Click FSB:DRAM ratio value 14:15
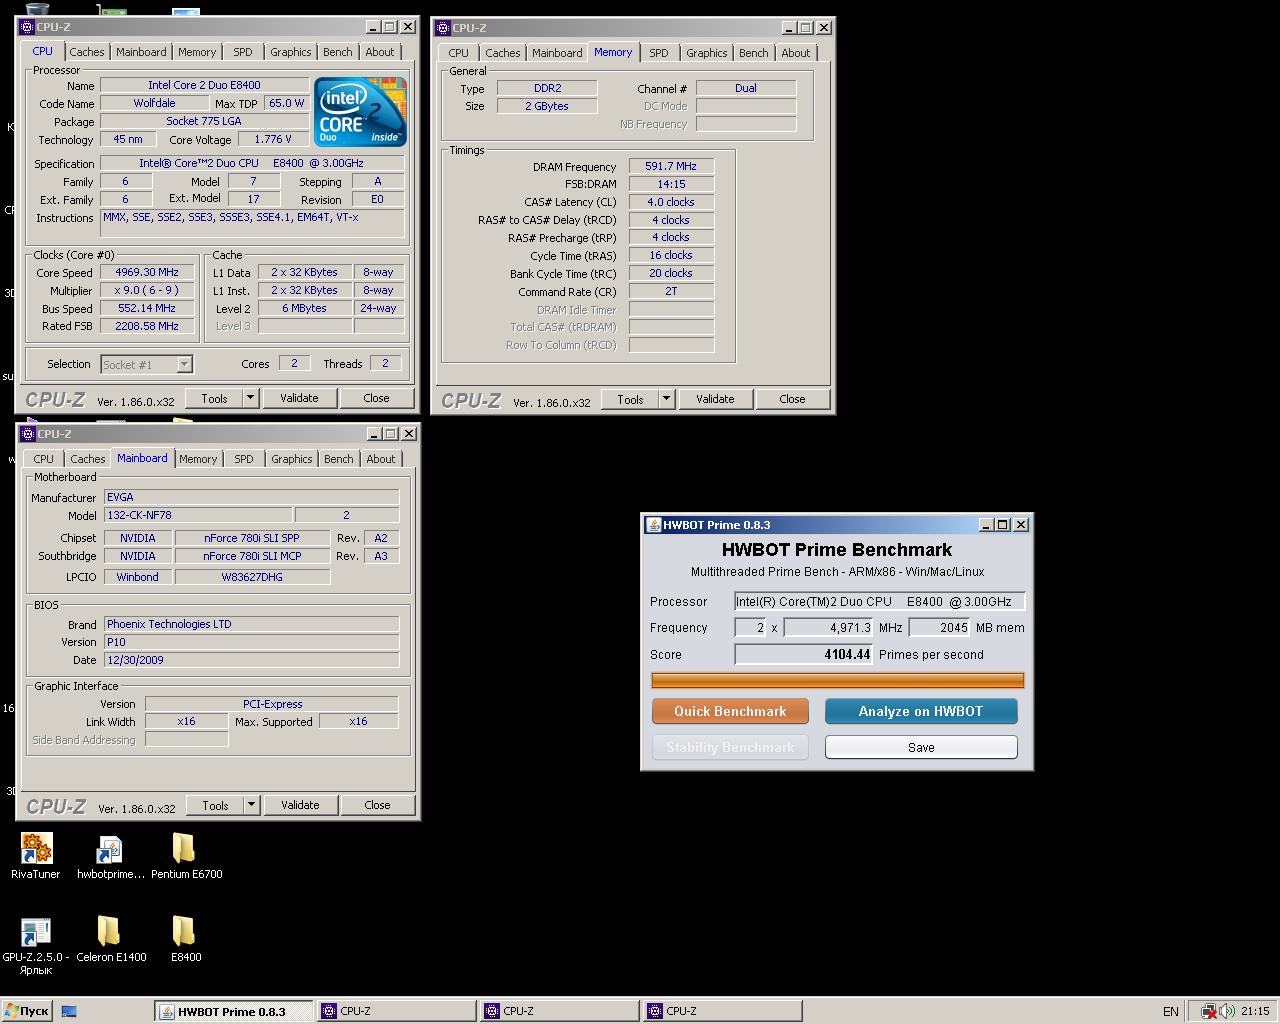 pos(671,184)
